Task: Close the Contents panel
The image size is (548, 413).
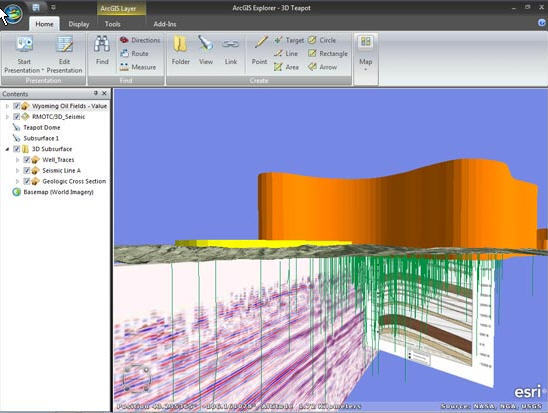Action: (x=104, y=93)
